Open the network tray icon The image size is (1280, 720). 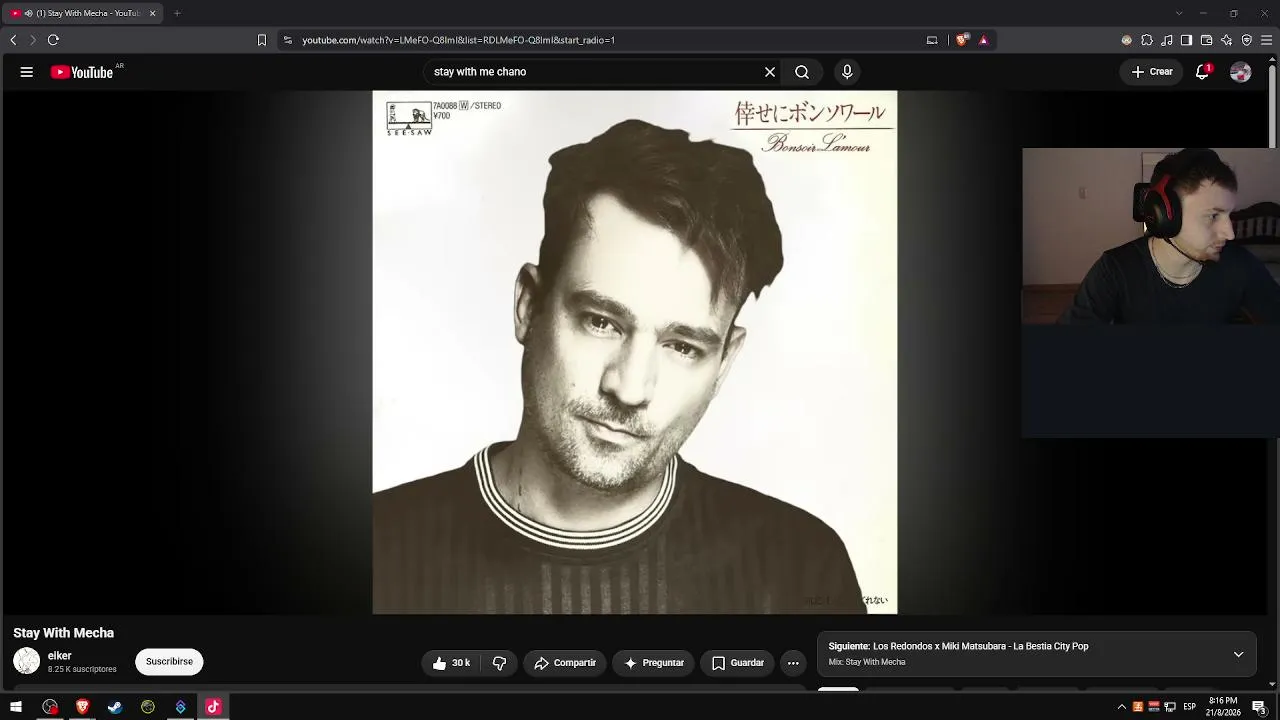(x=1170, y=707)
